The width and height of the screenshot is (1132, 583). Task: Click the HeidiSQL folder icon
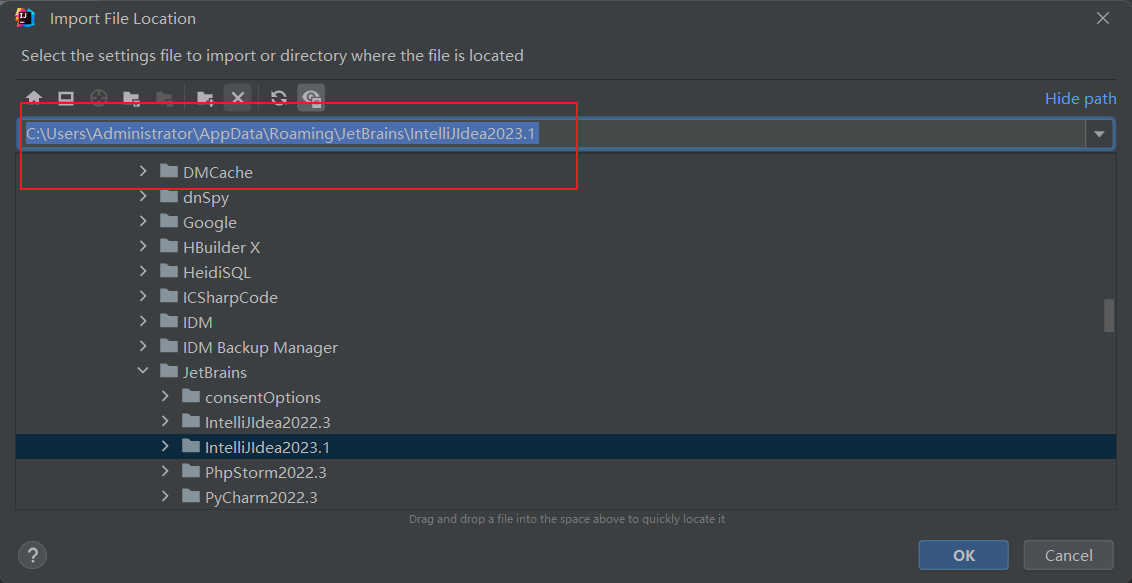169,272
